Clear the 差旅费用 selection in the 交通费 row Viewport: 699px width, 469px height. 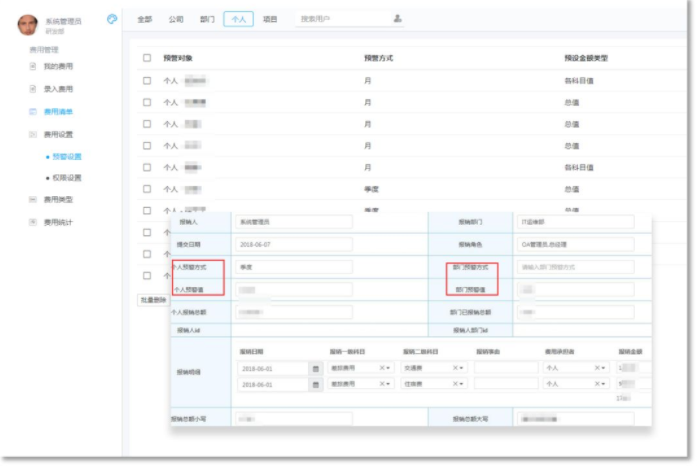point(382,368)
